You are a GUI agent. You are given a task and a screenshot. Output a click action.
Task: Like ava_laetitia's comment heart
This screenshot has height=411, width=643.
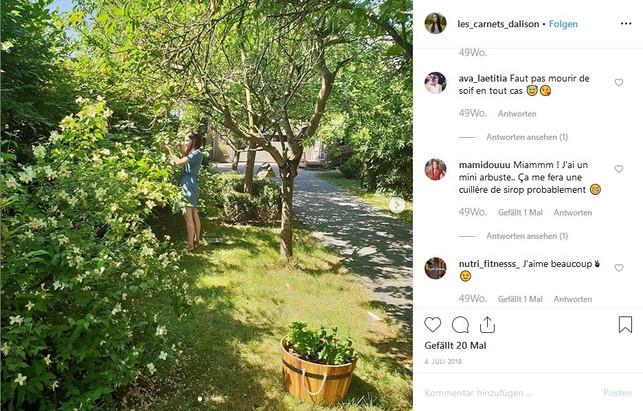(619, 82)
